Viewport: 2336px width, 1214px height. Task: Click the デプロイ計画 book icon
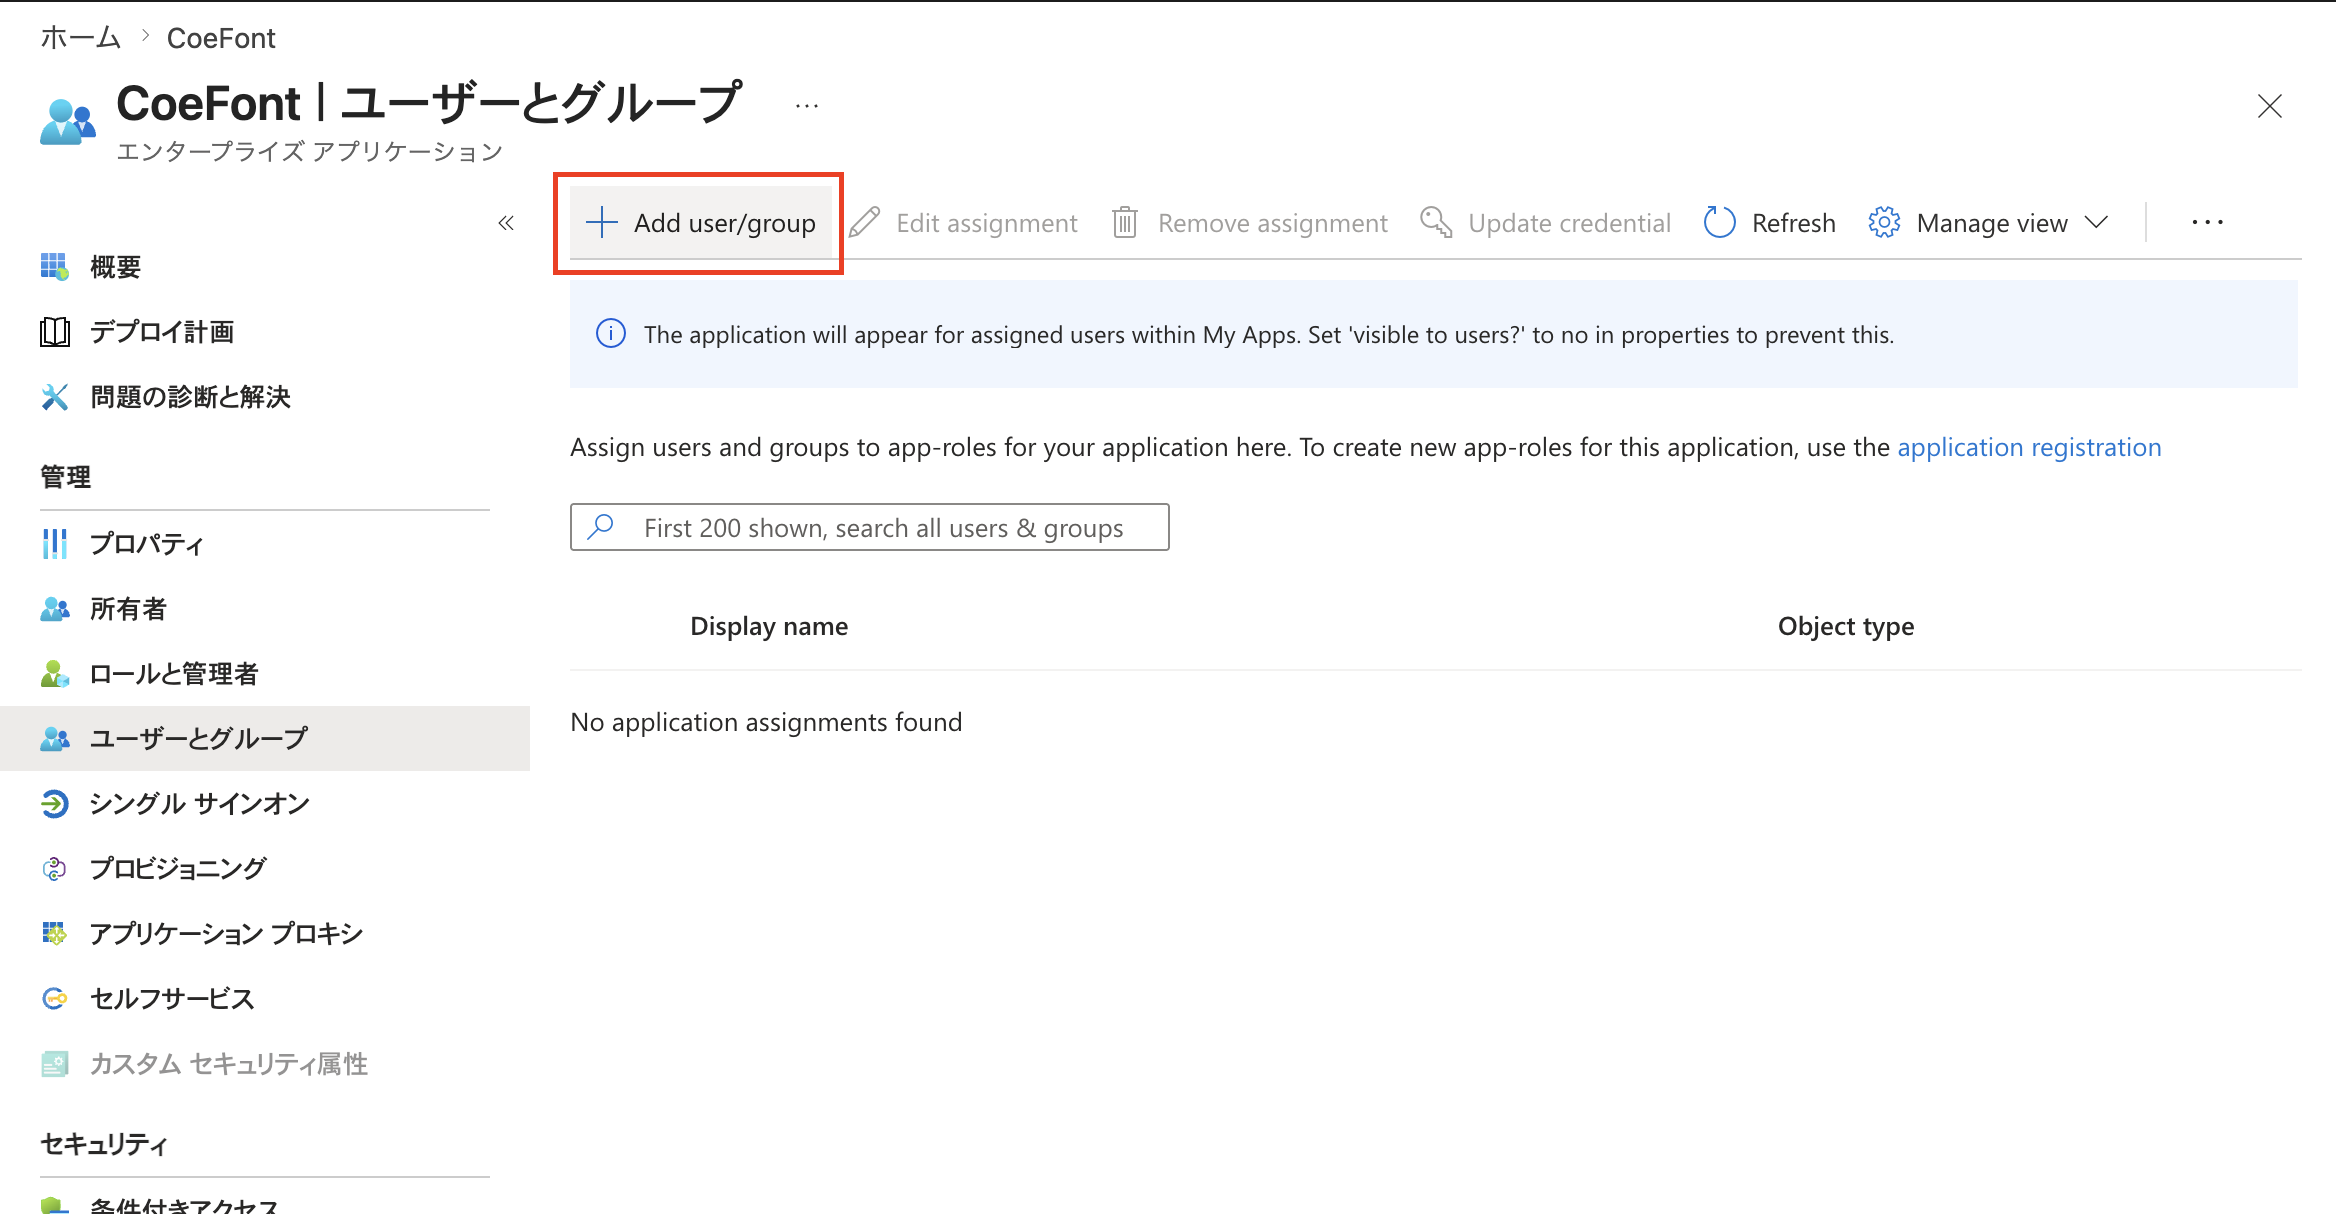coord(54,332)
